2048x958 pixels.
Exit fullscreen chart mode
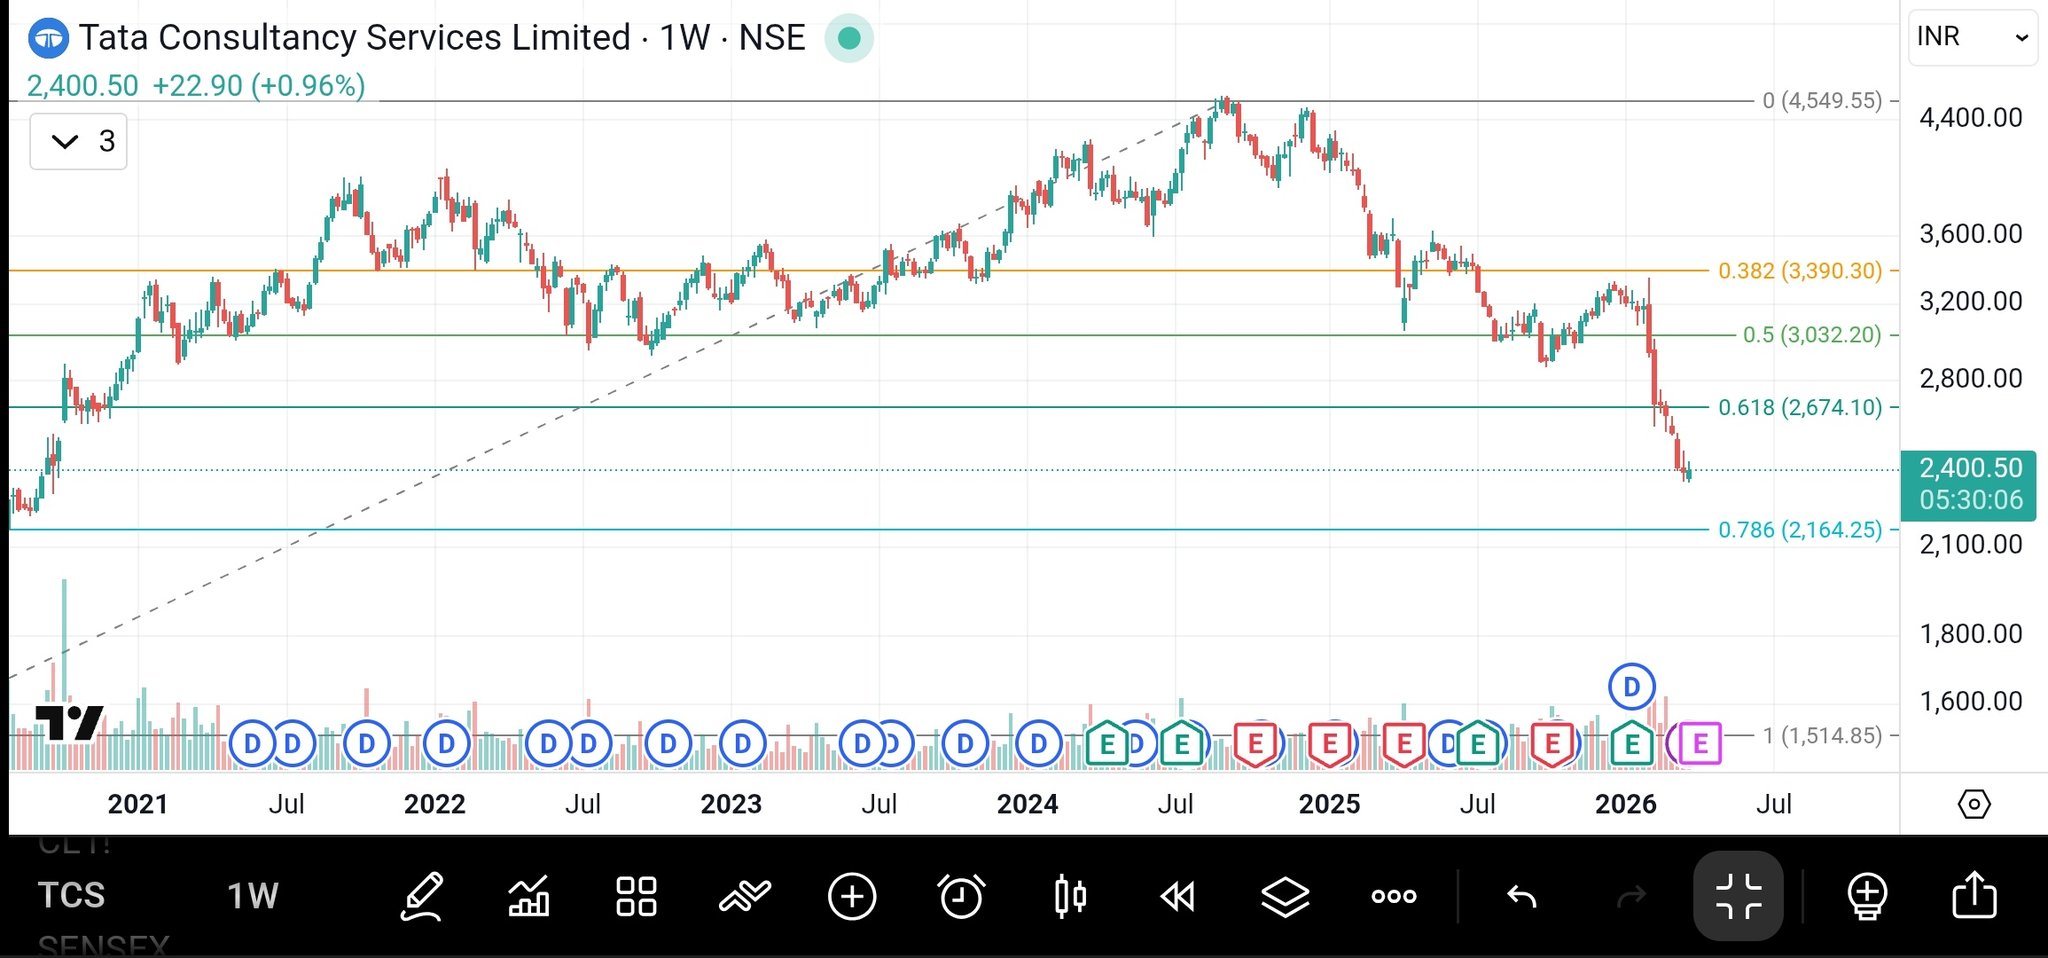pyautogui.click(x=1739, y=896)
